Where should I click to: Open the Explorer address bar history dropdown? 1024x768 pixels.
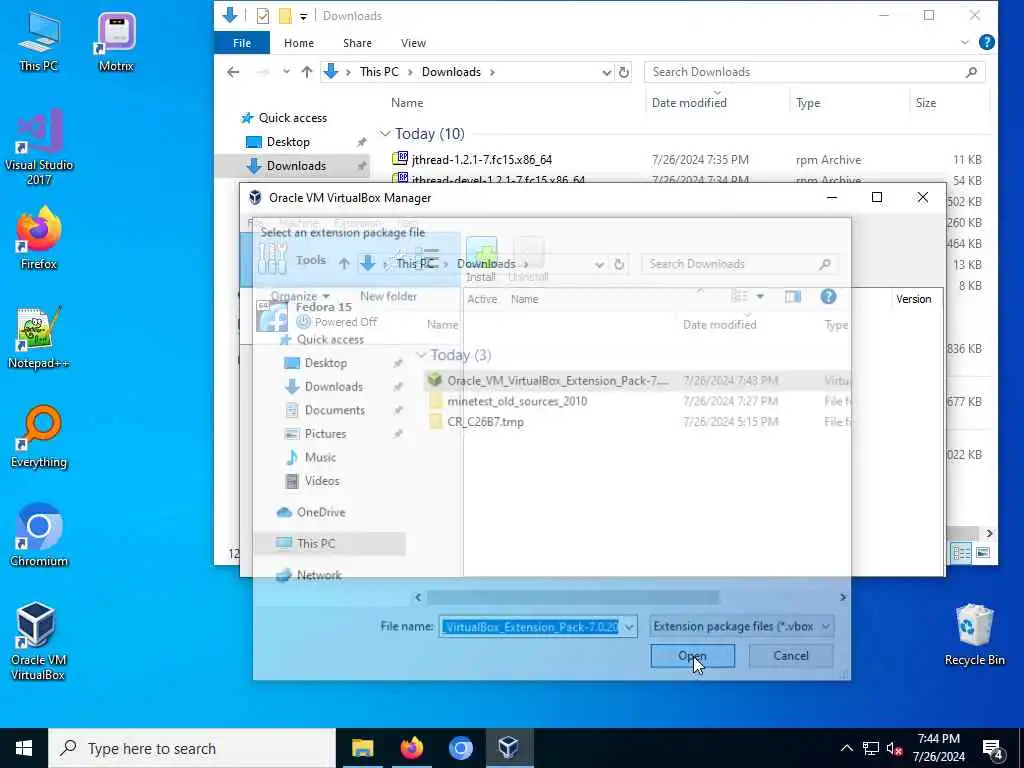click(607, 72)
